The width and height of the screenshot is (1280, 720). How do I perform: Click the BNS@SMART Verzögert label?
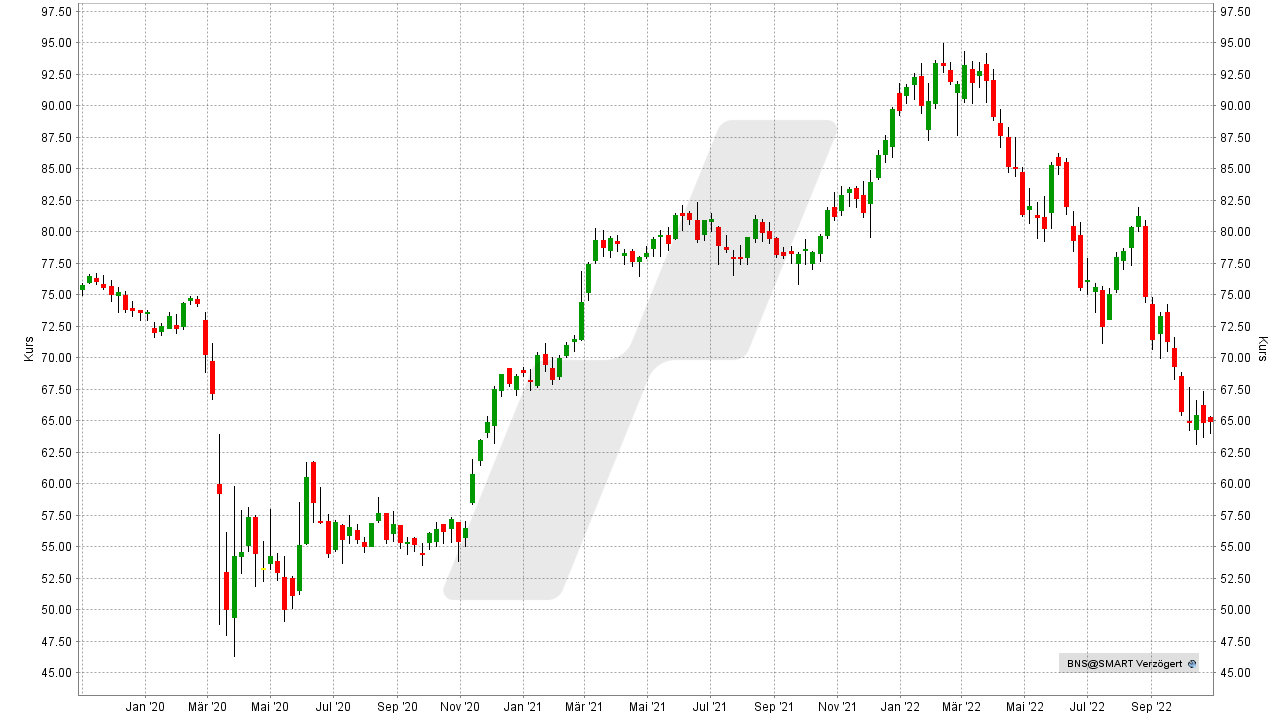click(1125, 664)
